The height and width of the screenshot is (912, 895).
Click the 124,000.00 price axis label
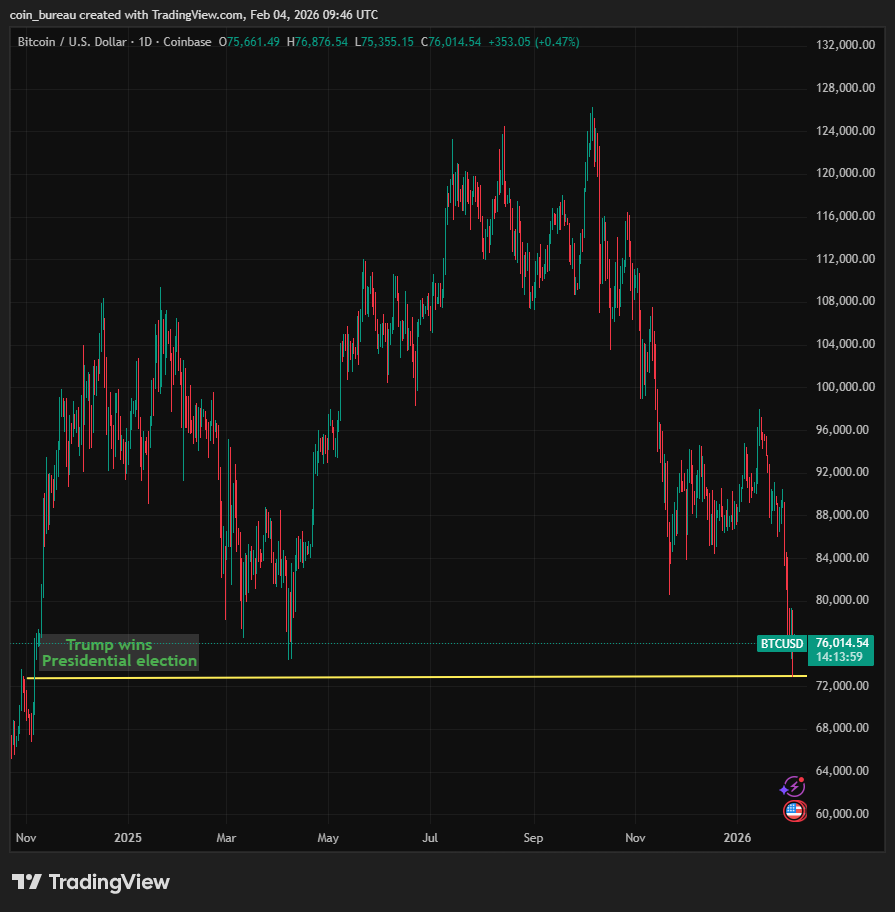click(845, 130)
